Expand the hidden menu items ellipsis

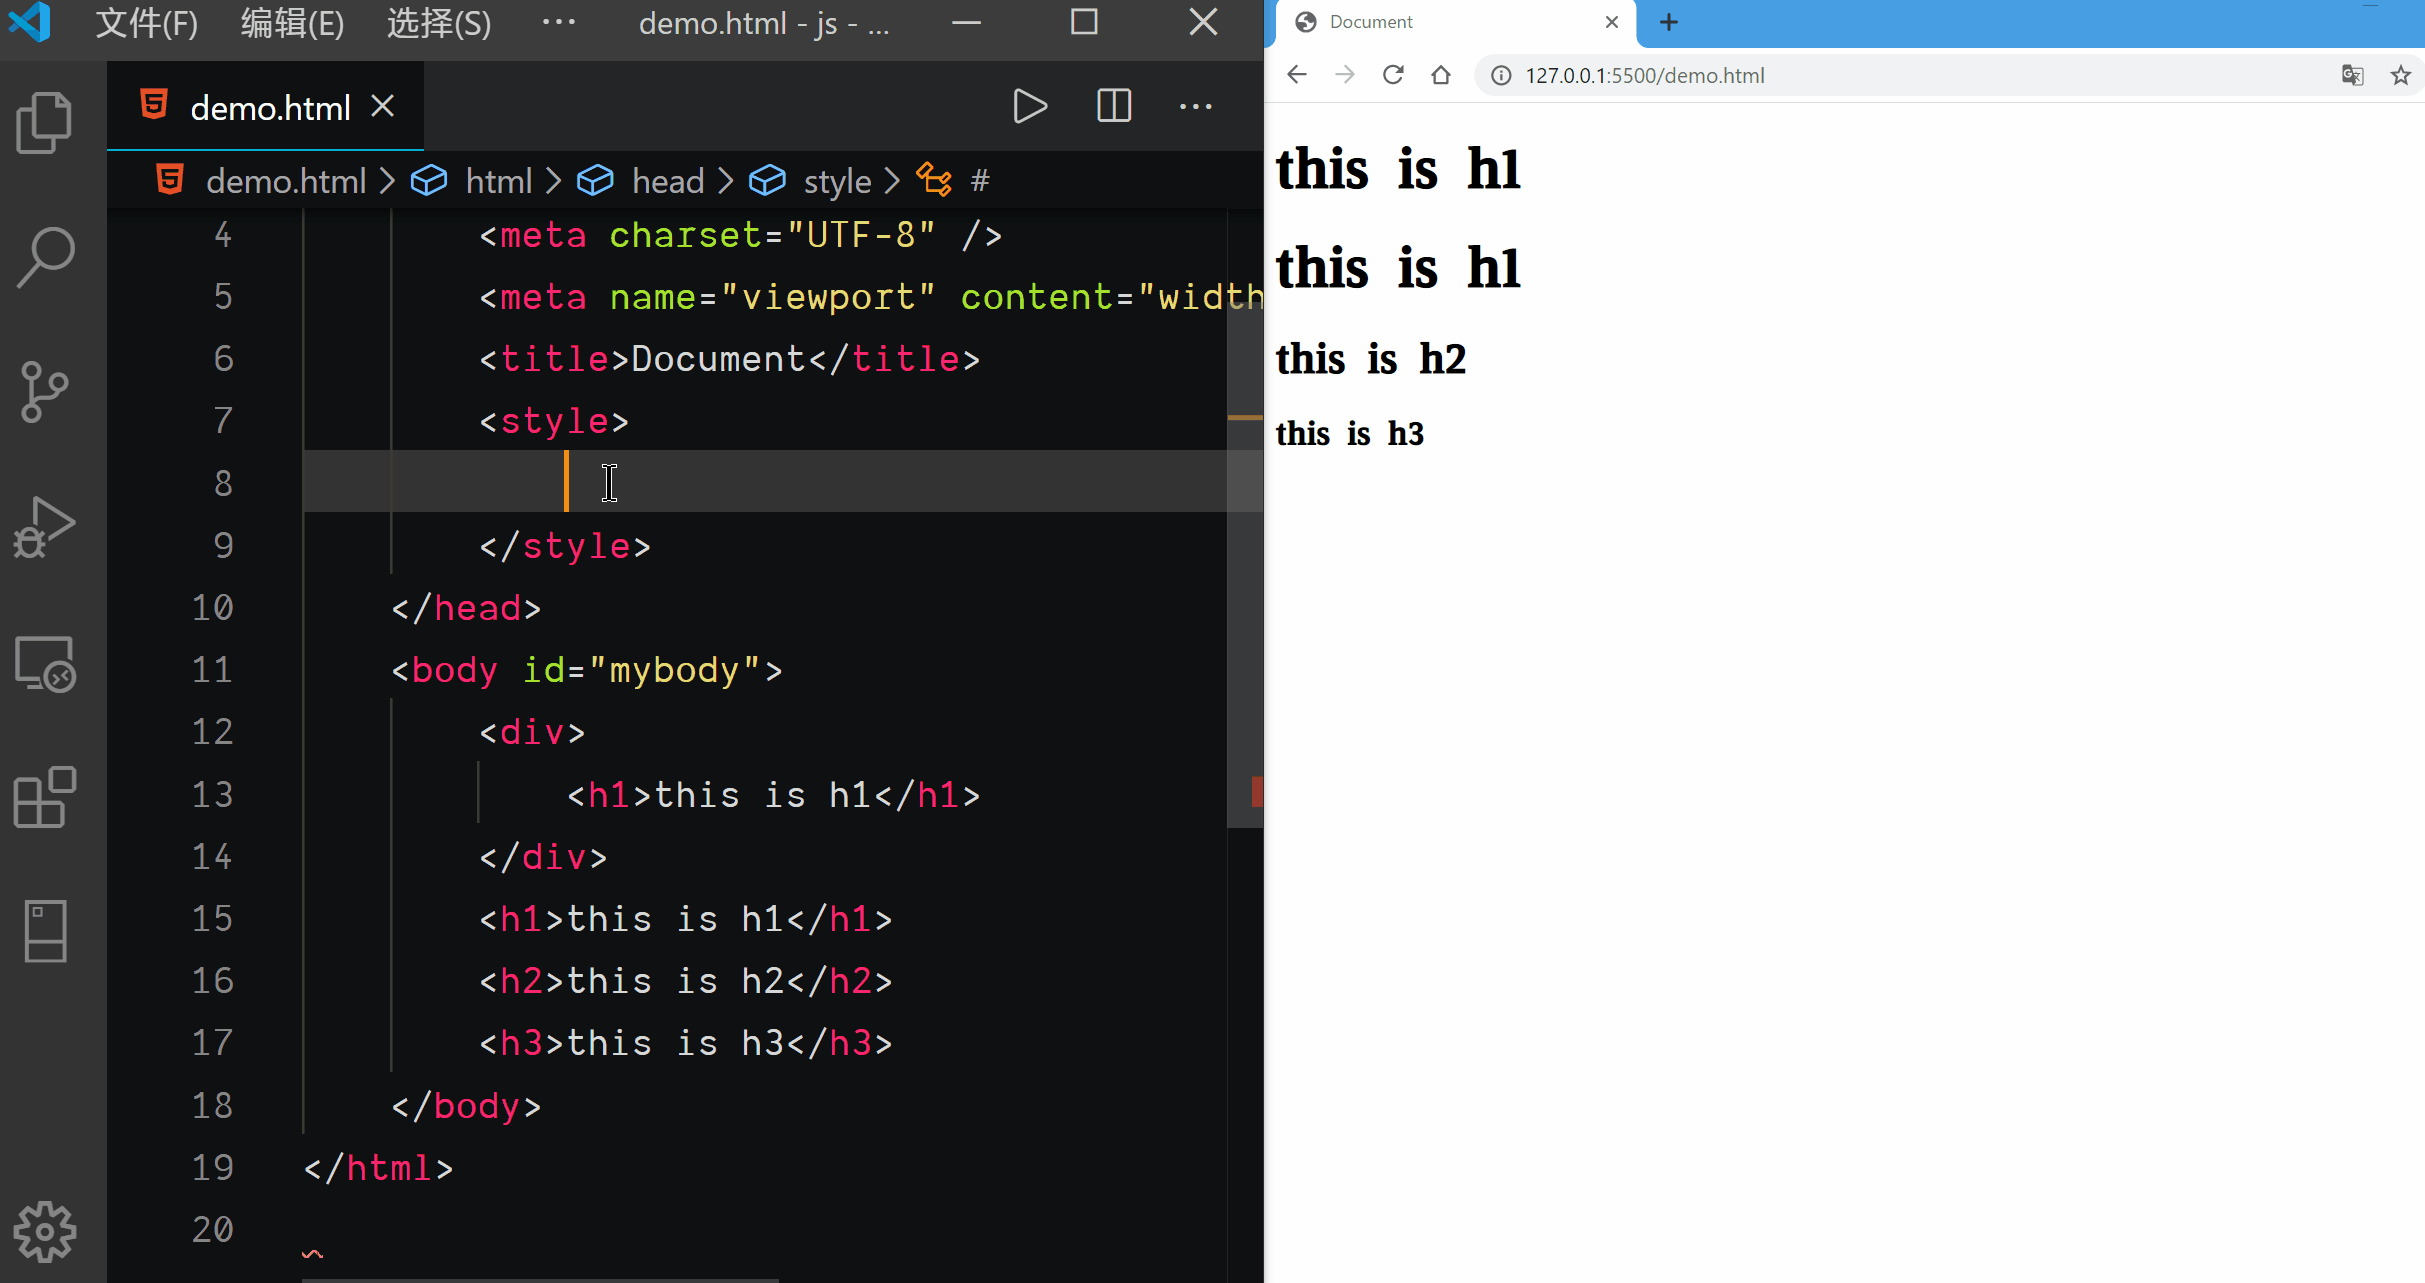[558, 22]
